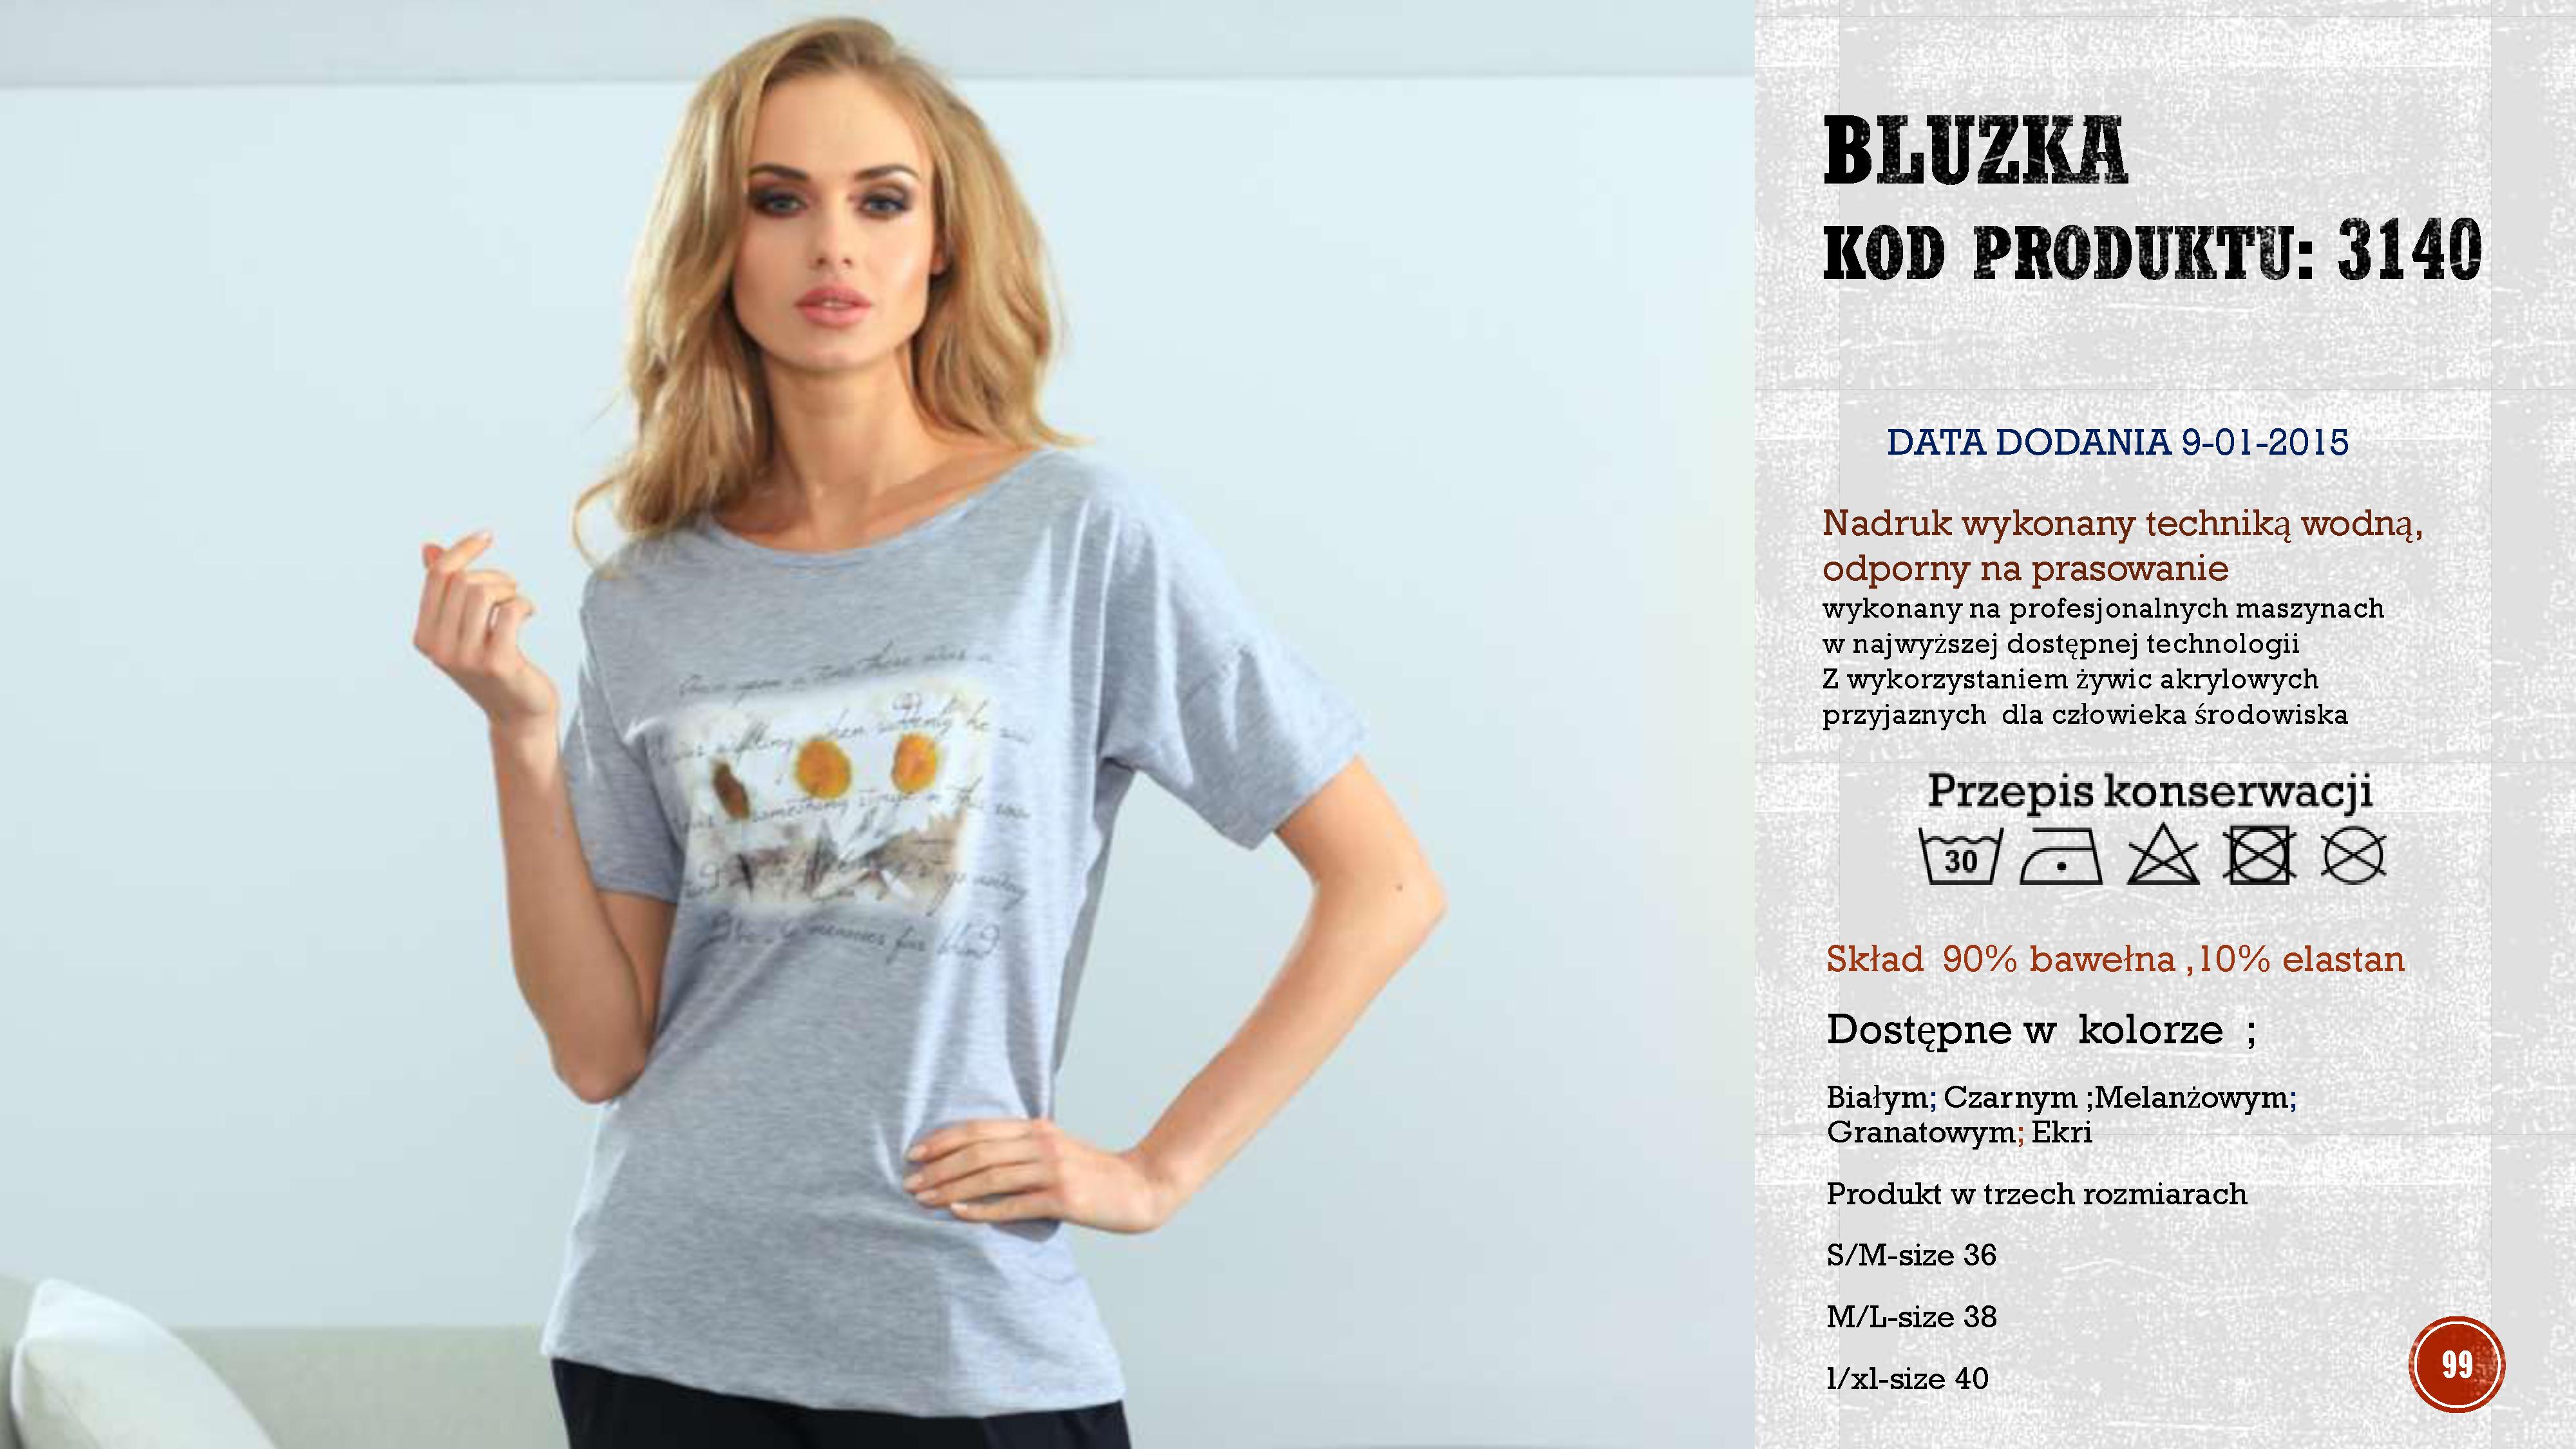This screenshot has height=1449, width=2576.
Task: Click the Skład 90% bawełna composition line
Action: [x=2115, y=959]
